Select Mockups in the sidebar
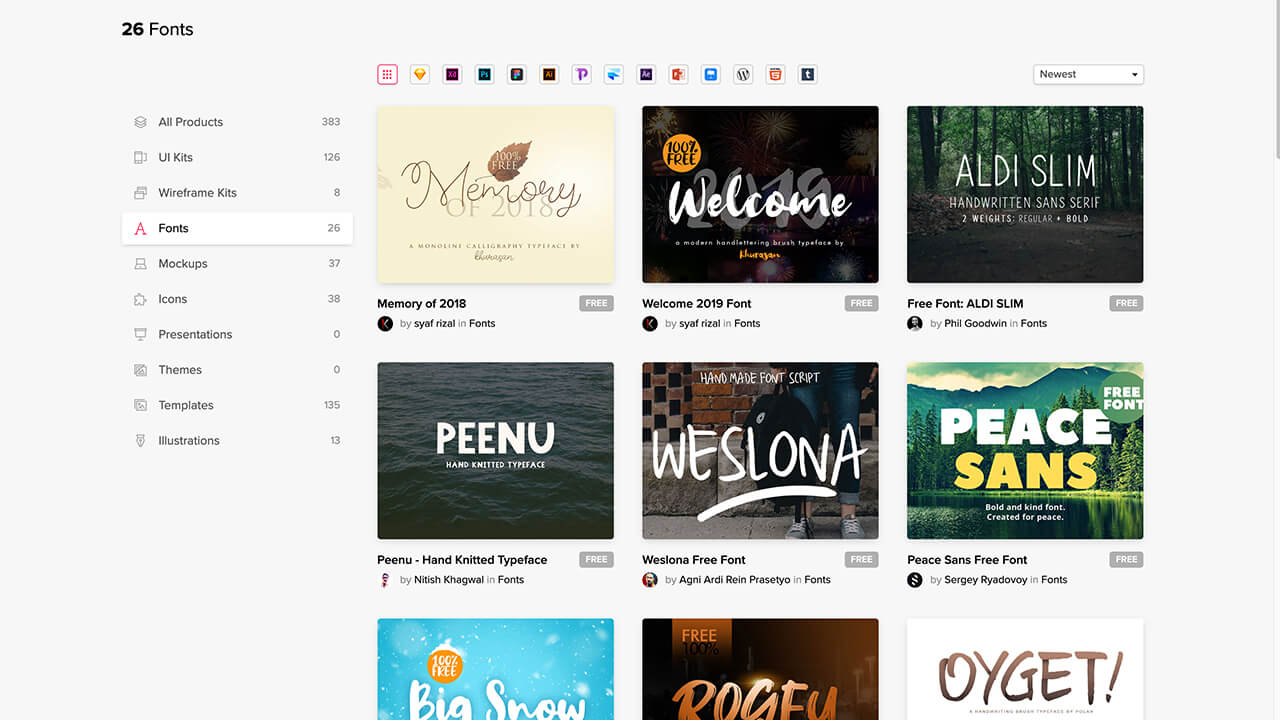This screenshot has width=1280, height=720. [183, 264]
